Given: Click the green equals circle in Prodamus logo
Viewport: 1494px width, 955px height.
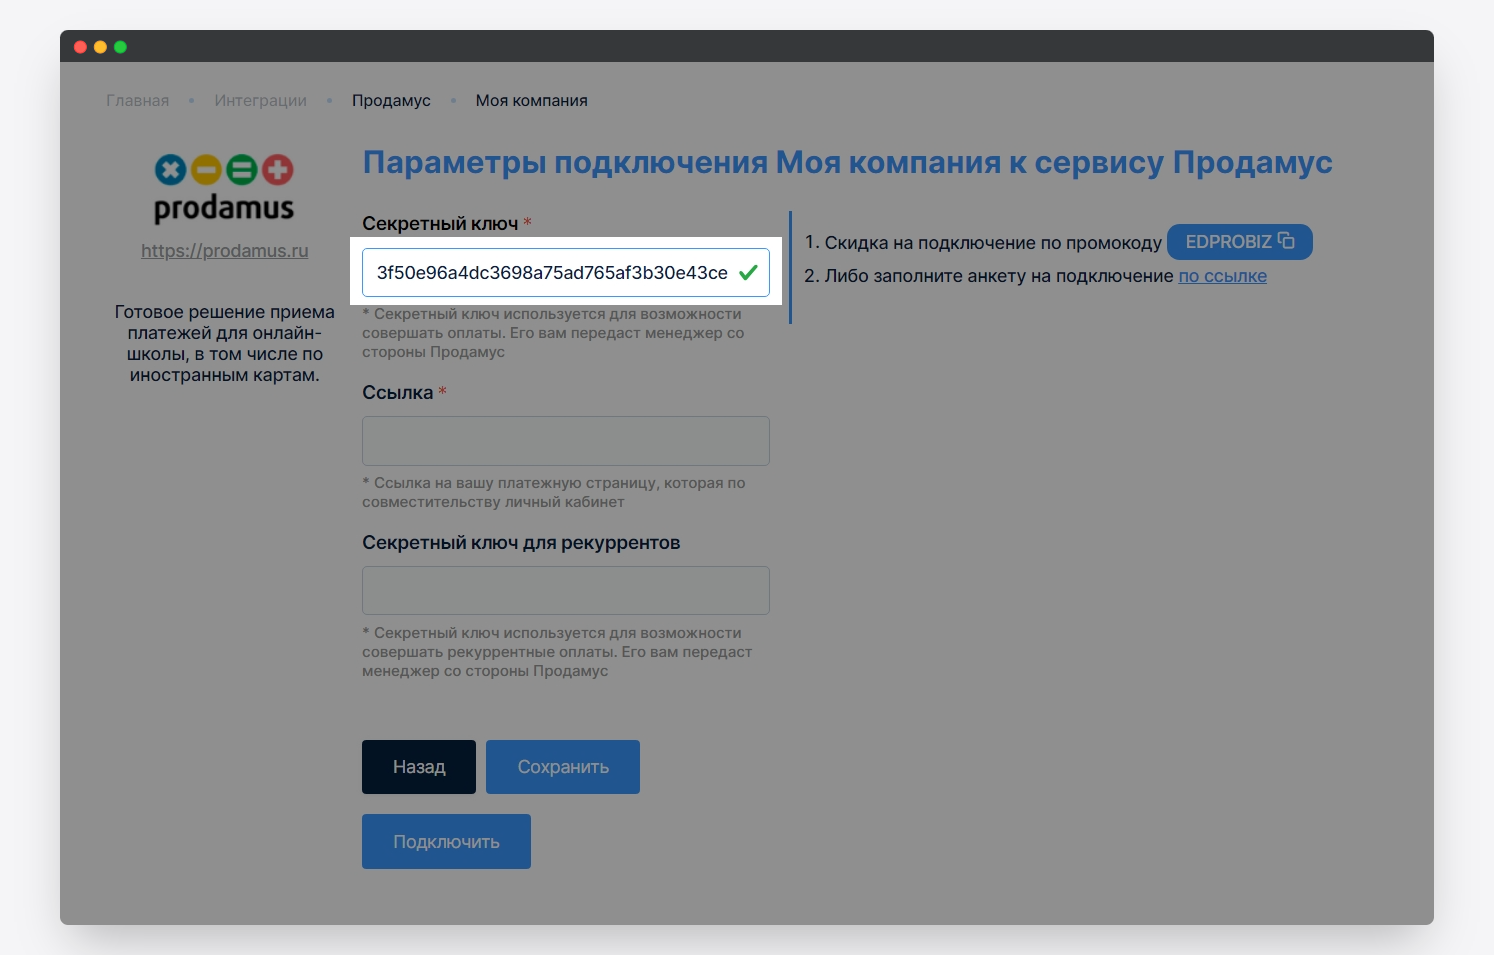Looking at the screenshot, I should pos(242,170).
